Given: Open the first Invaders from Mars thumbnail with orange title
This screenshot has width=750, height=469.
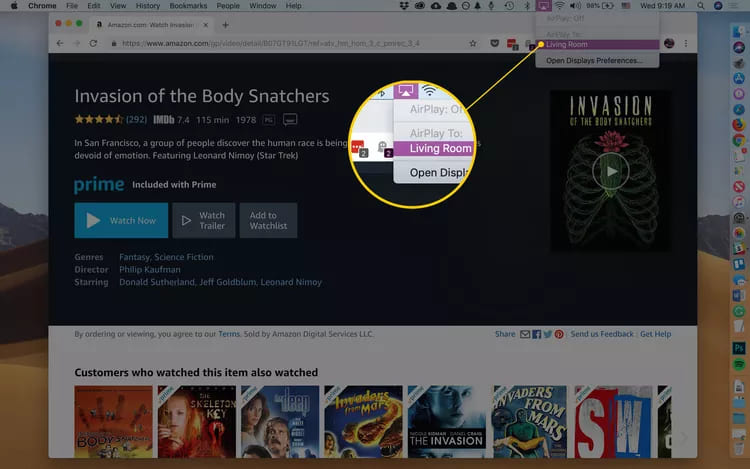Looking at the screenshot, I should pos(363,422).
